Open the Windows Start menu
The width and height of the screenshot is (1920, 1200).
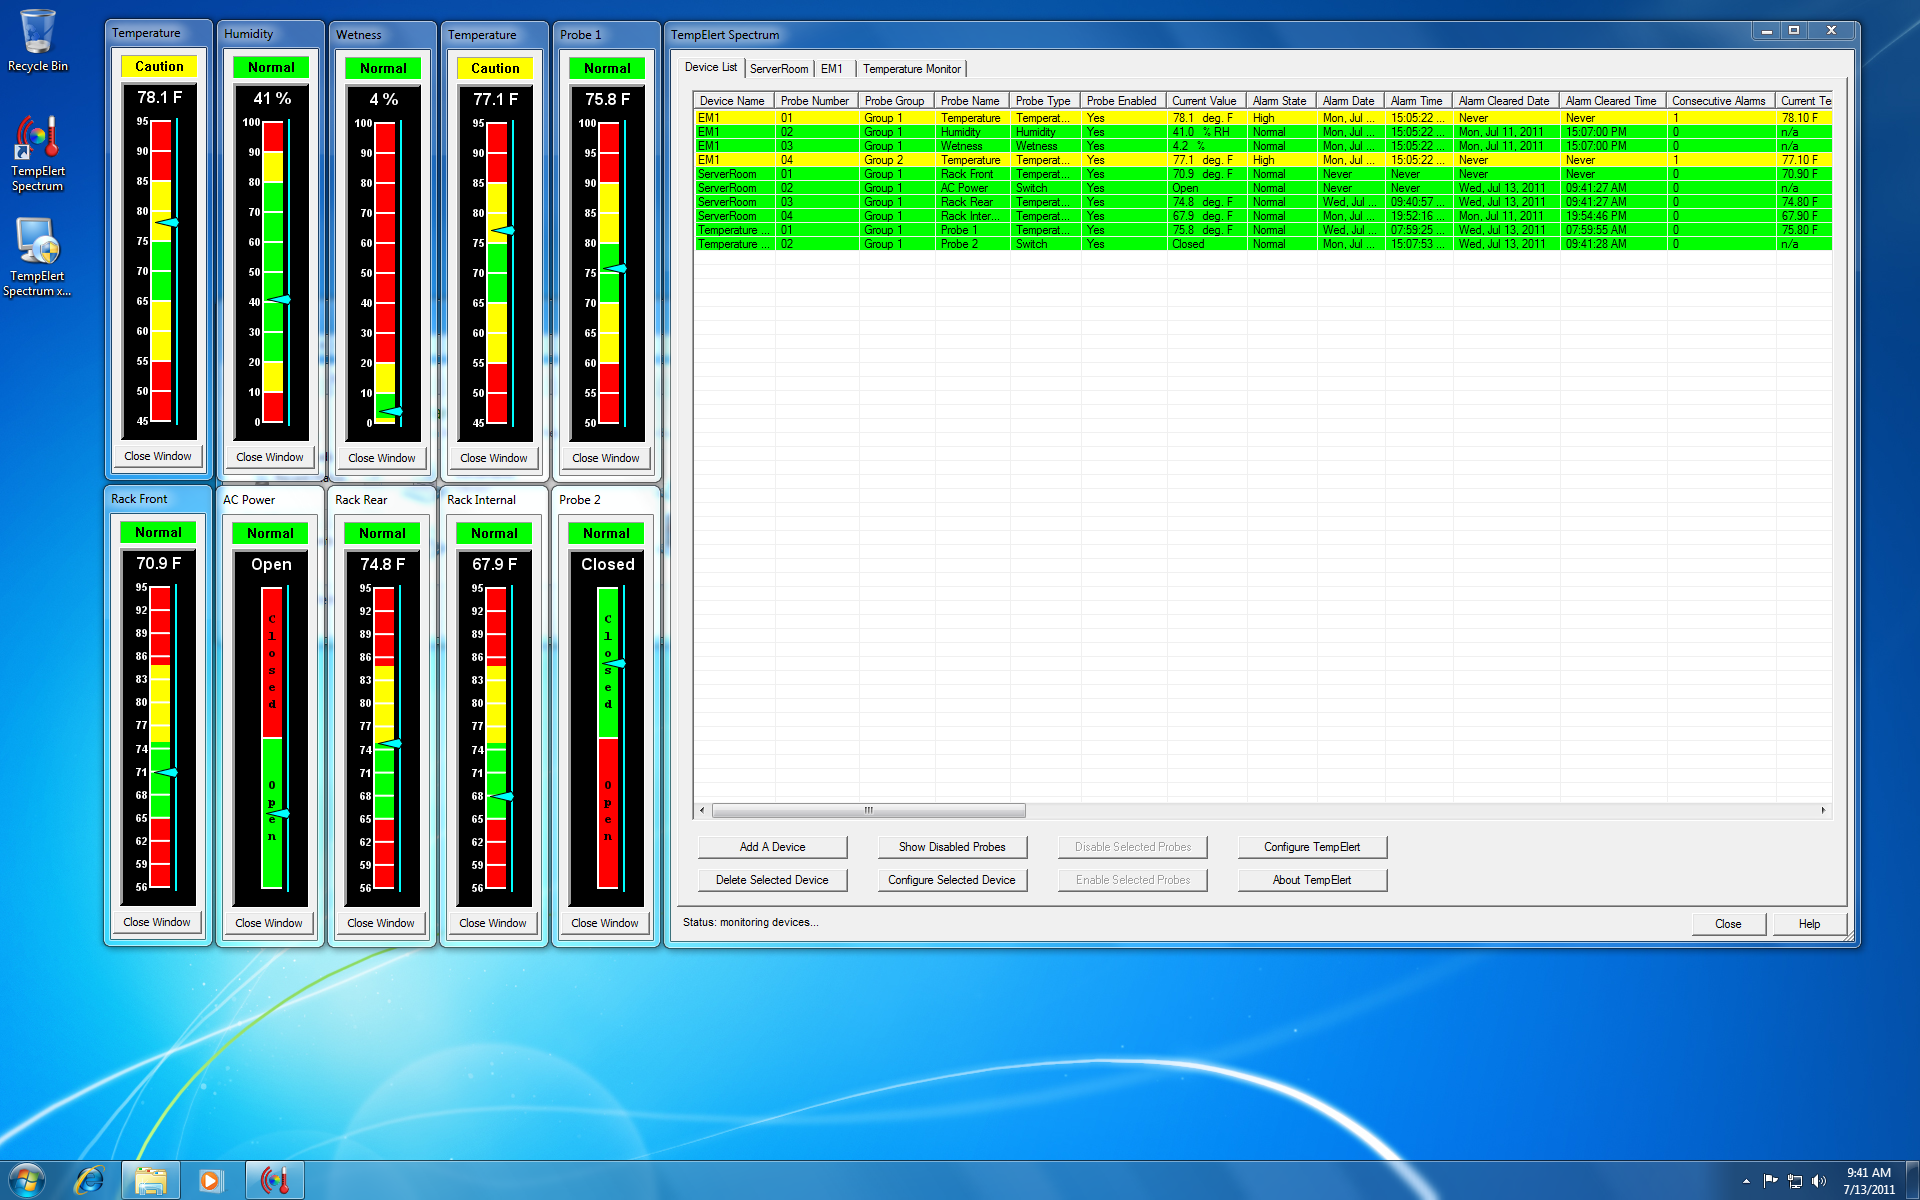(x=27, y=1181)
